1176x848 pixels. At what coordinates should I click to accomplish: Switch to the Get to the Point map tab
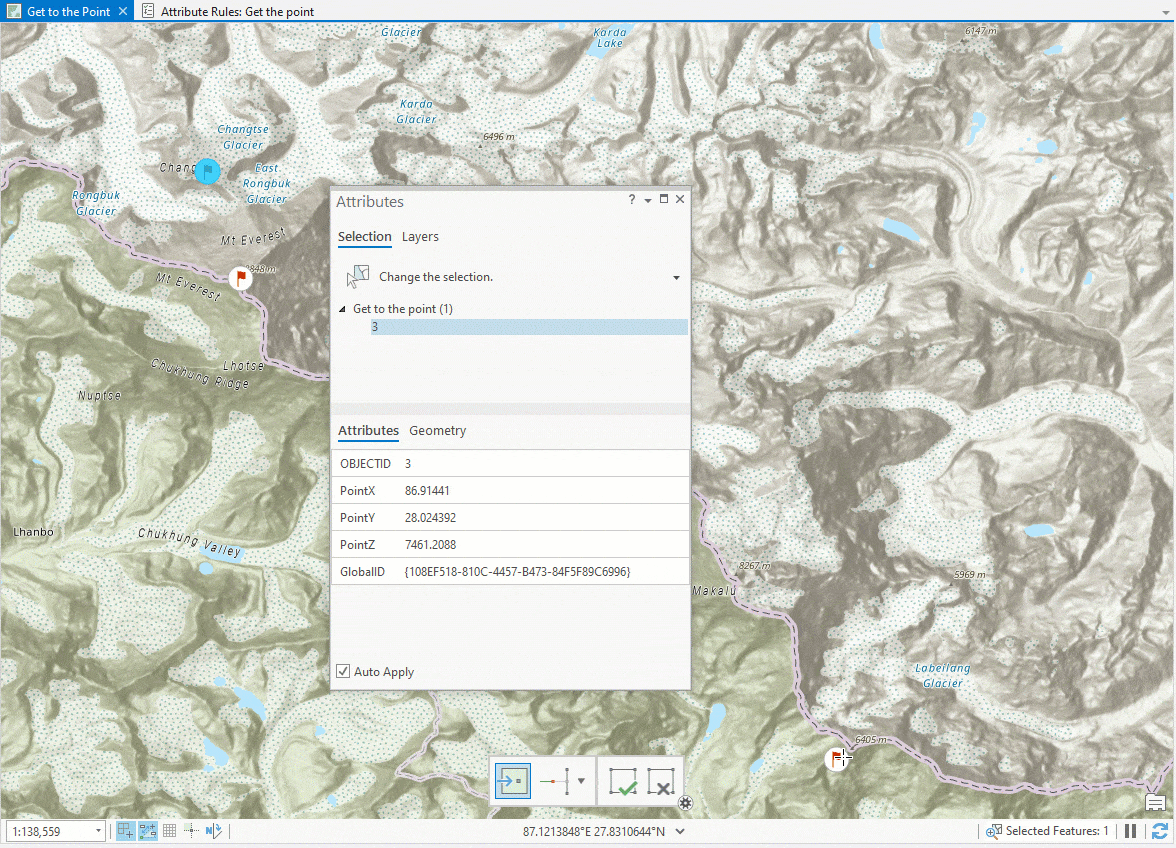(x=68, y=11)
